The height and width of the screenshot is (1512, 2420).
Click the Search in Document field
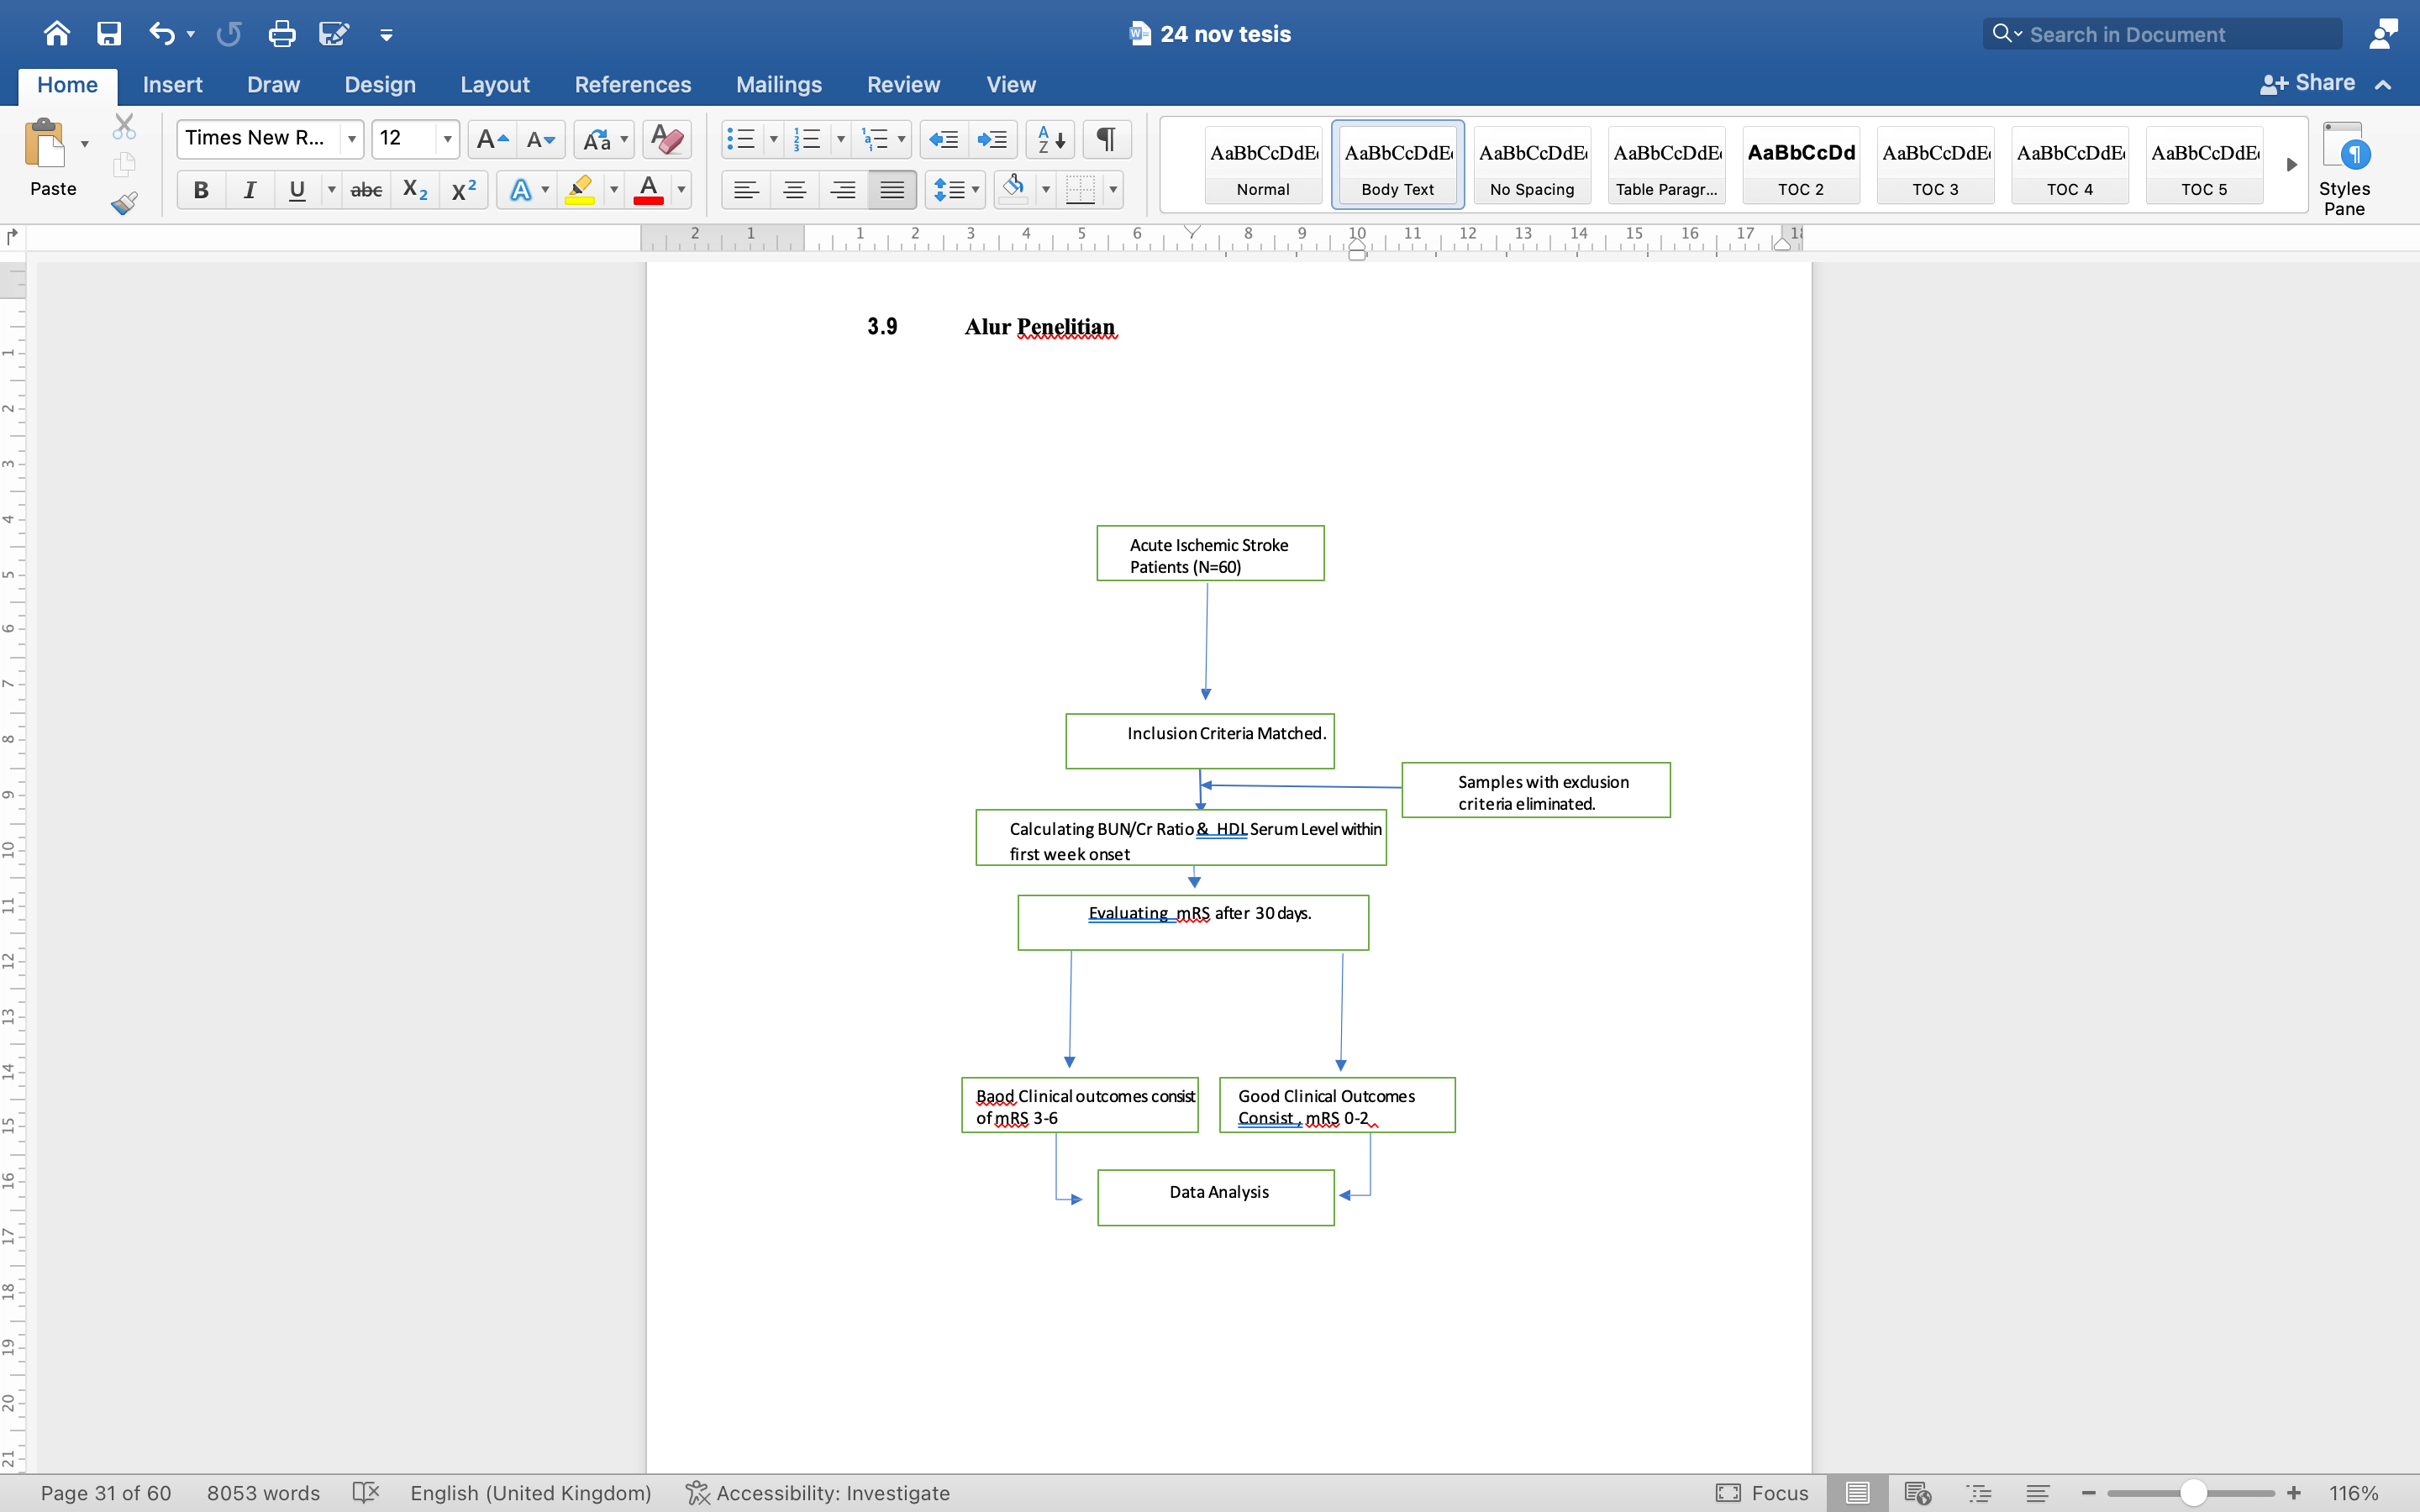2163,34
